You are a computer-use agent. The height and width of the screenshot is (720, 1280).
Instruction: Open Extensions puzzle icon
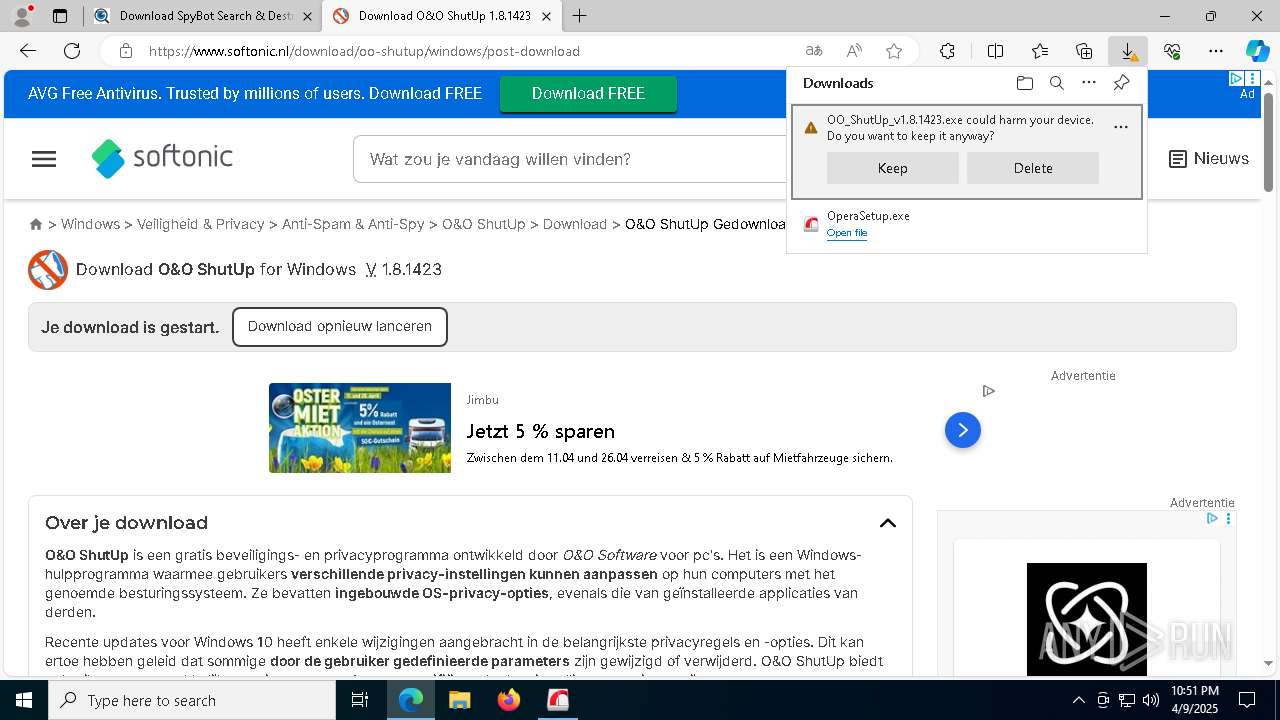pos(947,51)
